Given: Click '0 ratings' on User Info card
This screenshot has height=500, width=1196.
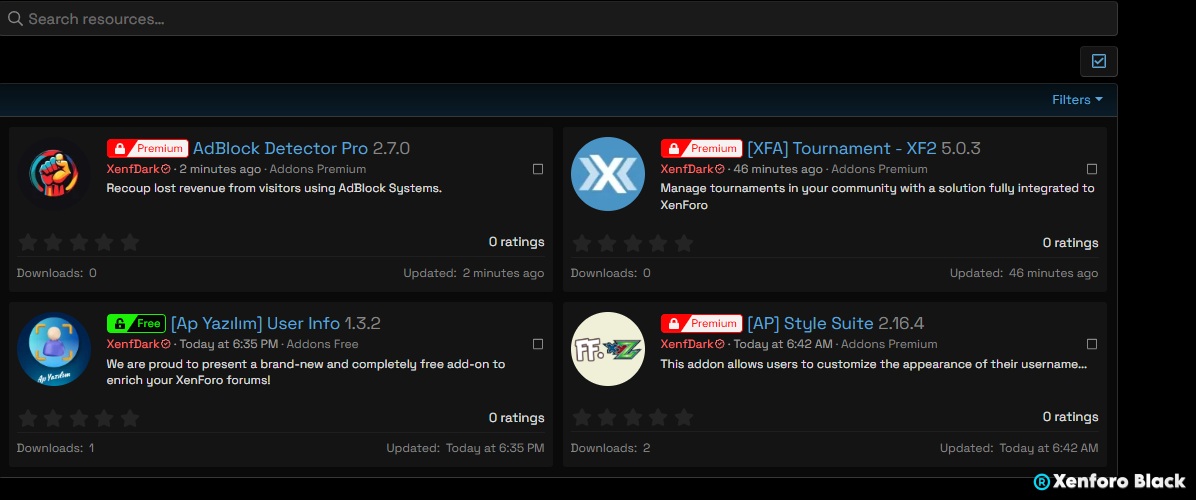Looking at the screenshot, I should point(516,418).
